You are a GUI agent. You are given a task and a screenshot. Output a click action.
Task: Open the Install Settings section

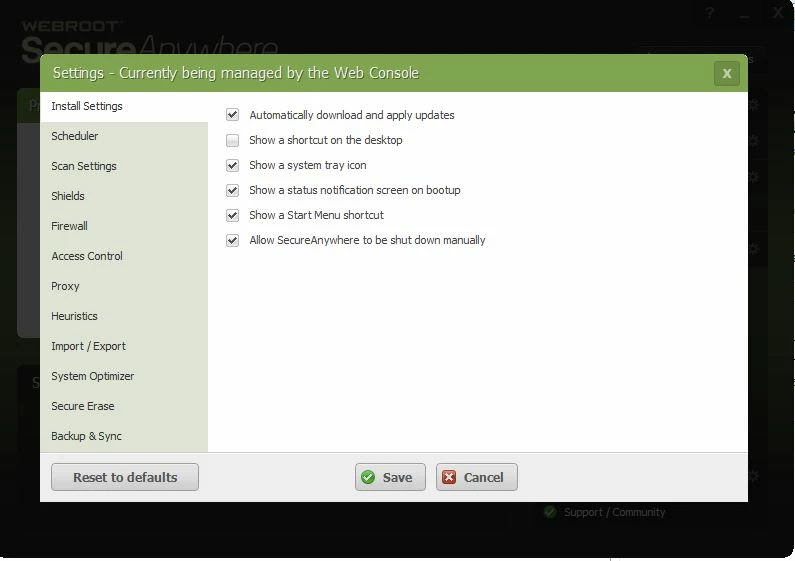(x=124, y=107)
